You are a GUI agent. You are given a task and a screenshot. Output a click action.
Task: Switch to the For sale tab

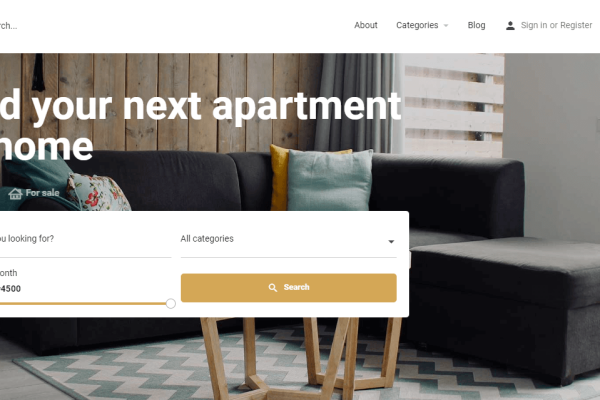tap(34, 193)
